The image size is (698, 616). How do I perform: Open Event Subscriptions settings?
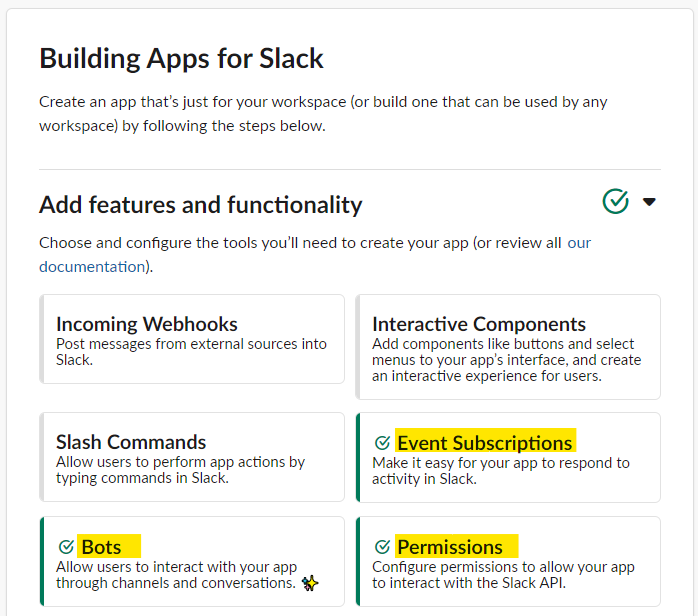tap(508, 458)
